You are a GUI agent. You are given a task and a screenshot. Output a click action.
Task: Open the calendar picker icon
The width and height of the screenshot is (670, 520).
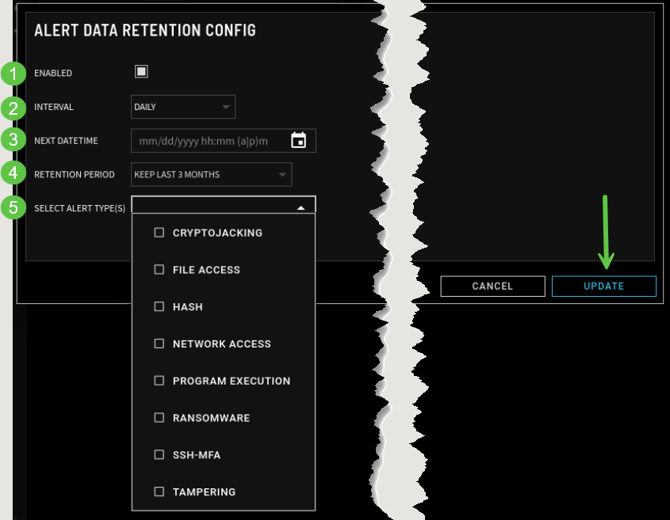[298, 141]
